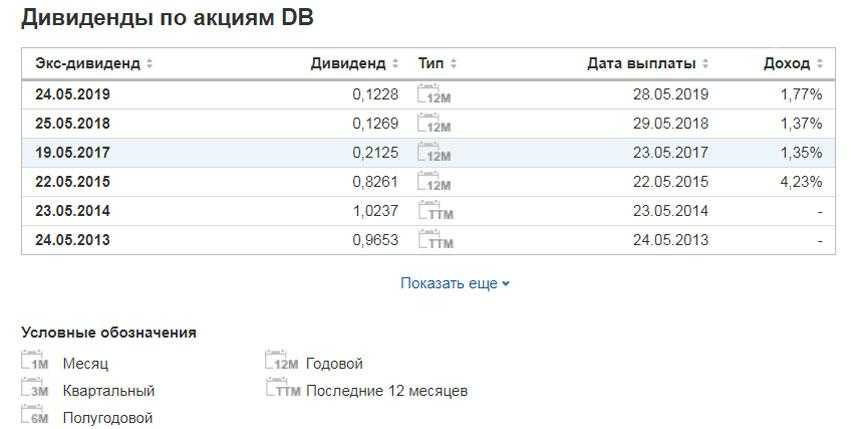Click the TTM icon for 23.05.2014
This screenshot has height=429, width=855.
(435, 211)
